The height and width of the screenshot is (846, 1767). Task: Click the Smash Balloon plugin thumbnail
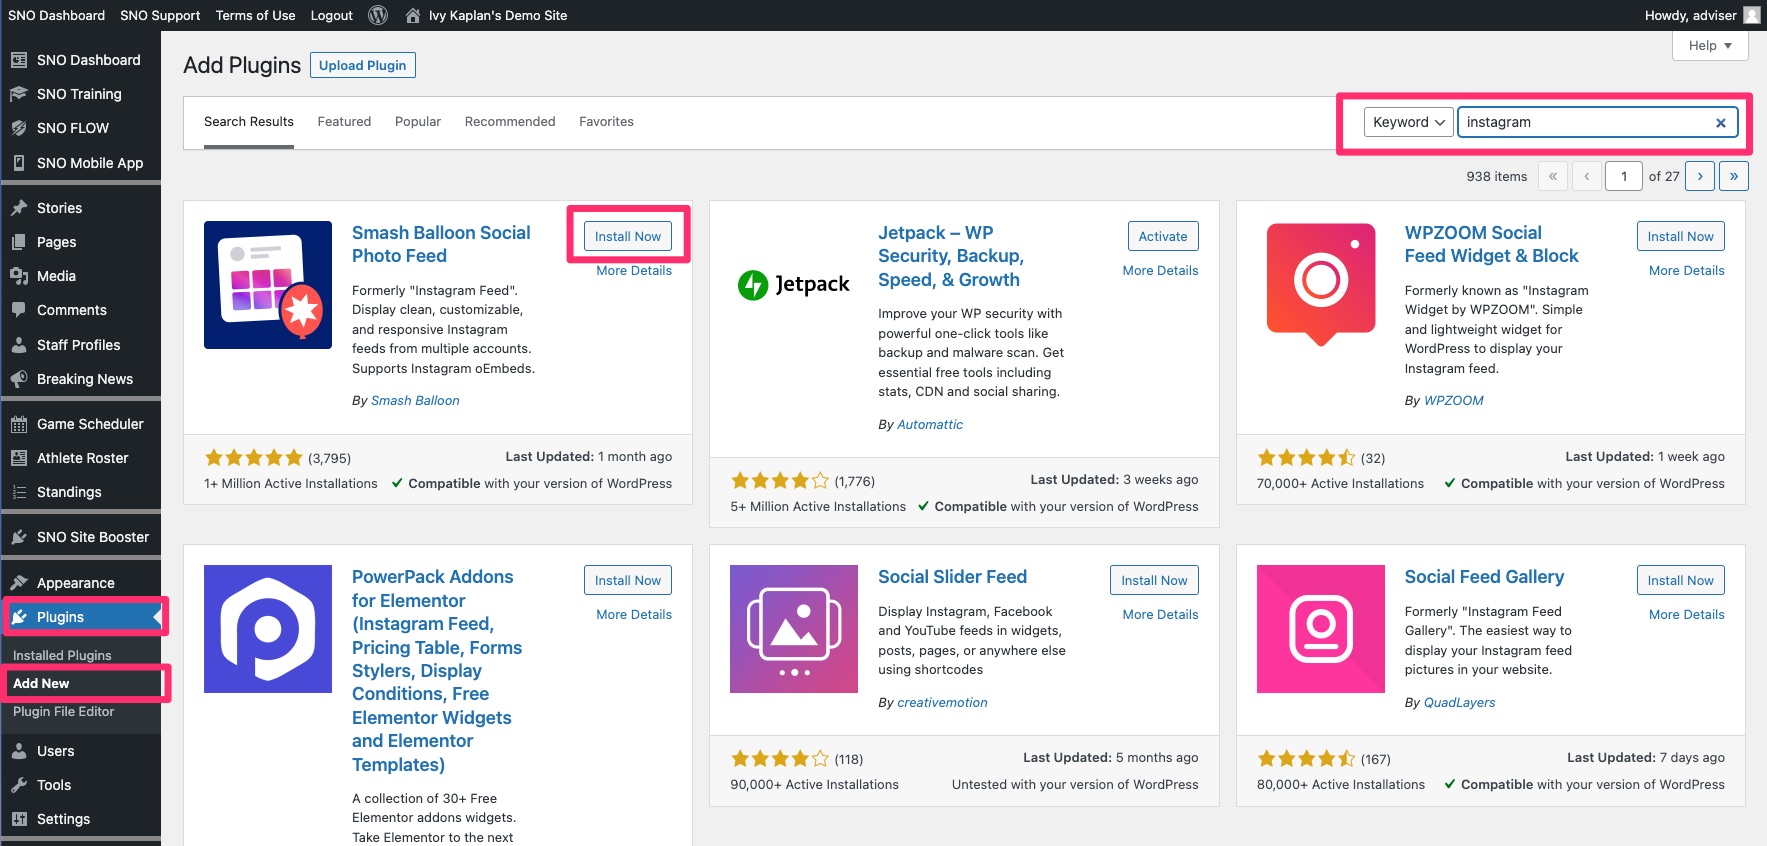268,285
